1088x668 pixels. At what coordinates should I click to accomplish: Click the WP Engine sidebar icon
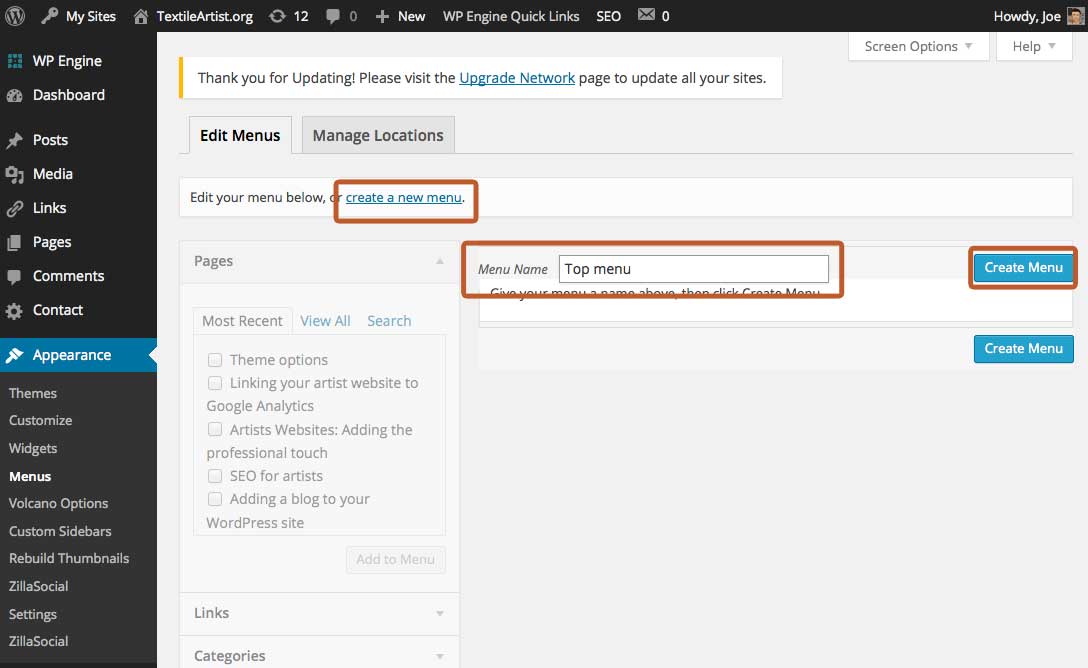15,61
